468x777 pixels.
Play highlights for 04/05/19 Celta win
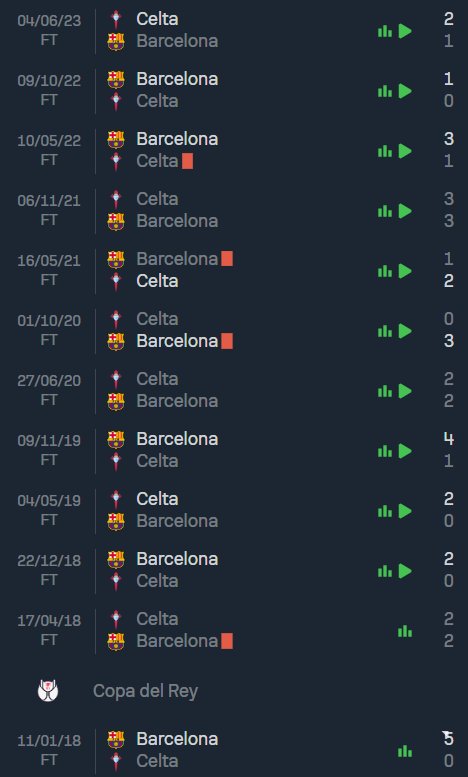pyautogui.click(x=405, y=511)
